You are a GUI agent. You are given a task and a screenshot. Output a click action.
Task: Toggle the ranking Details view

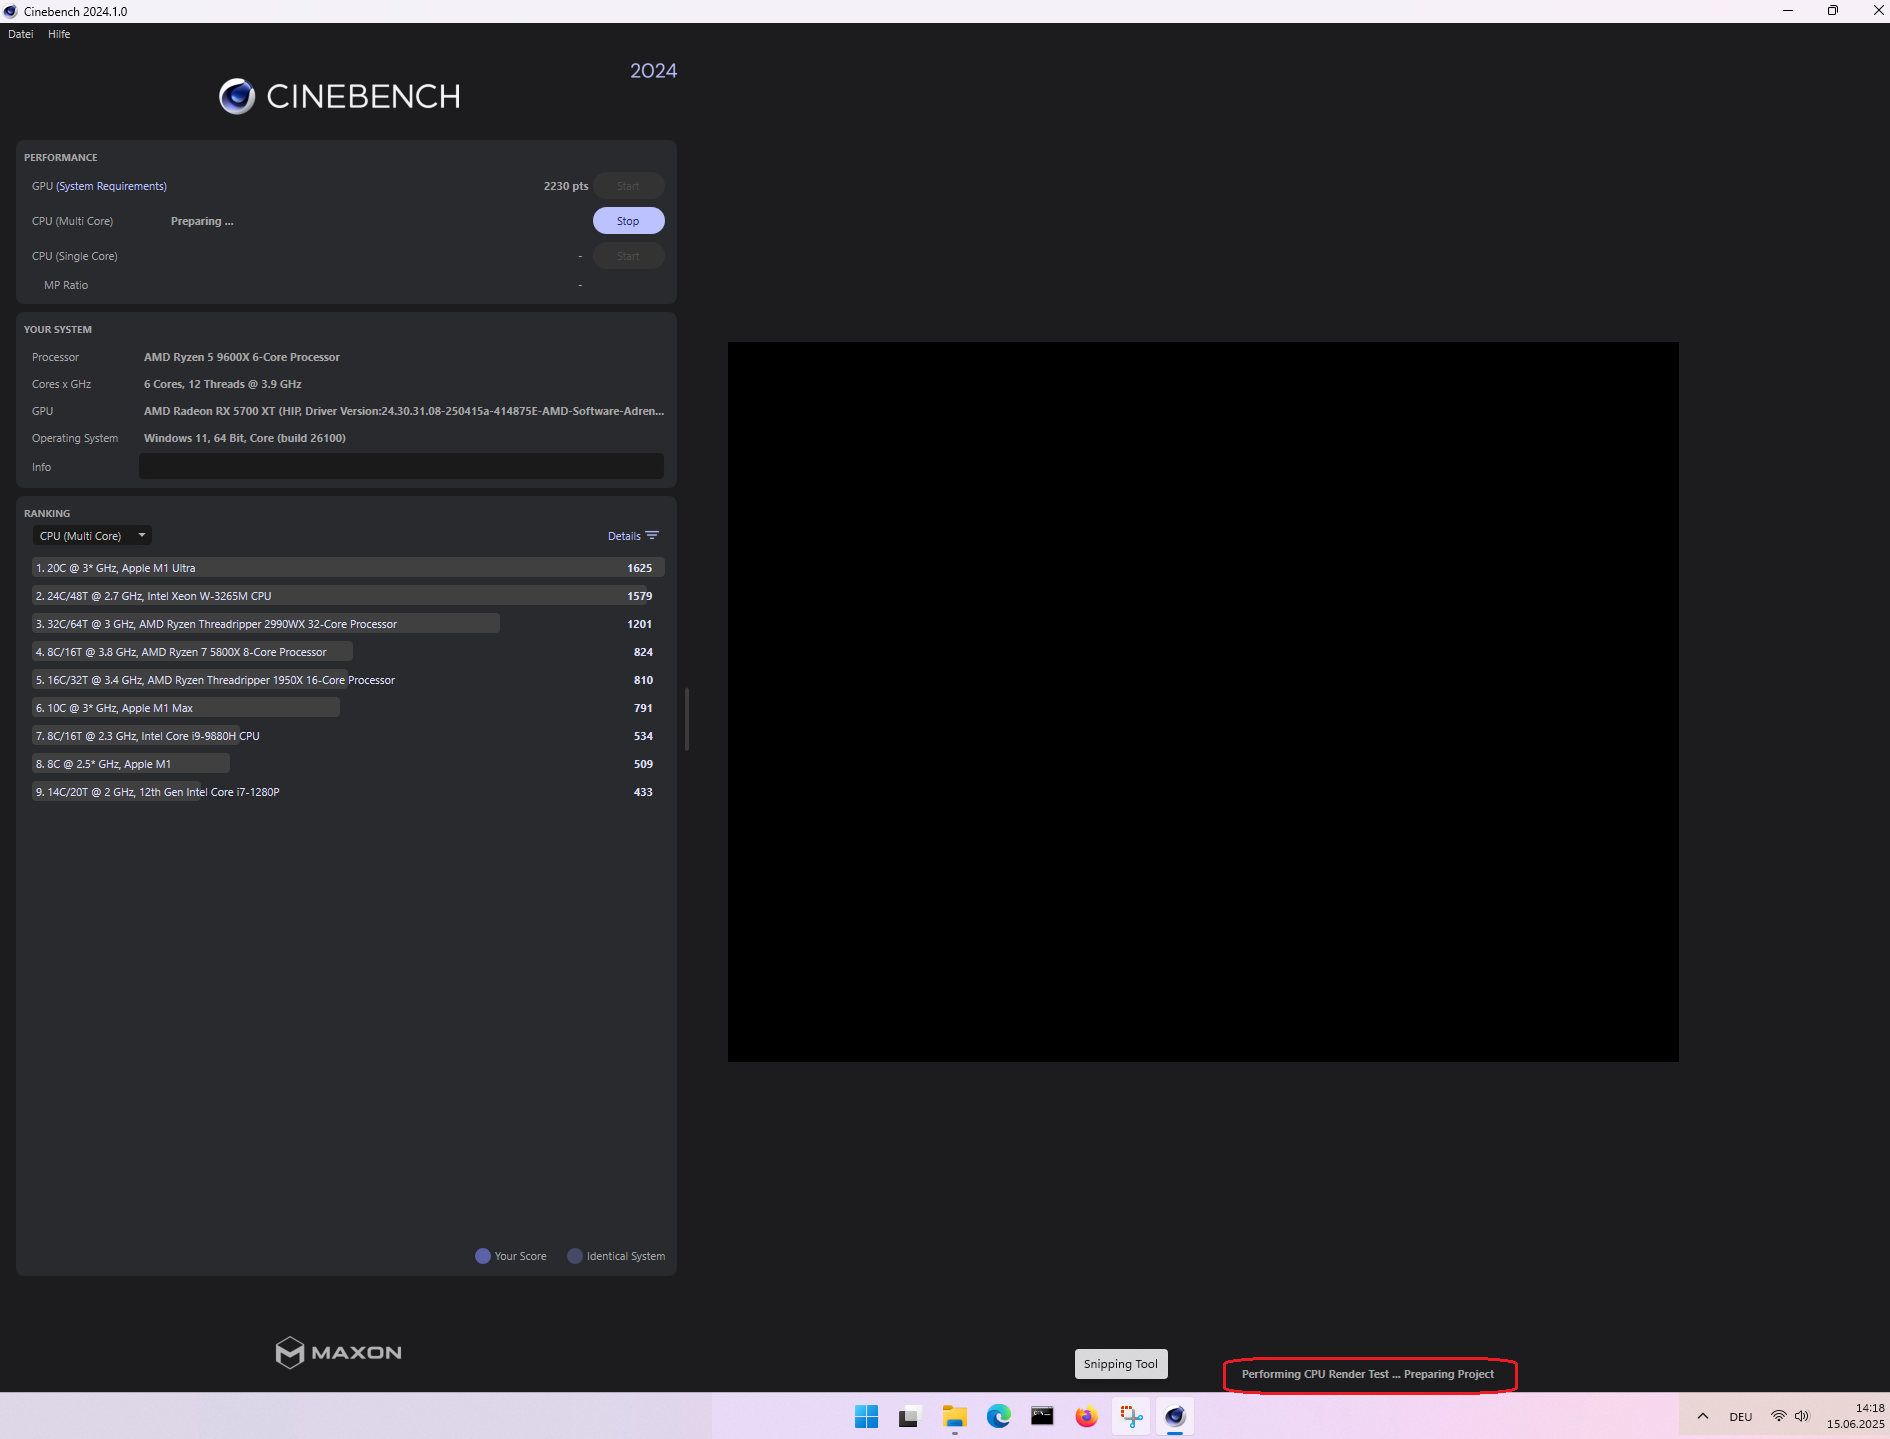tap(624, 536)
